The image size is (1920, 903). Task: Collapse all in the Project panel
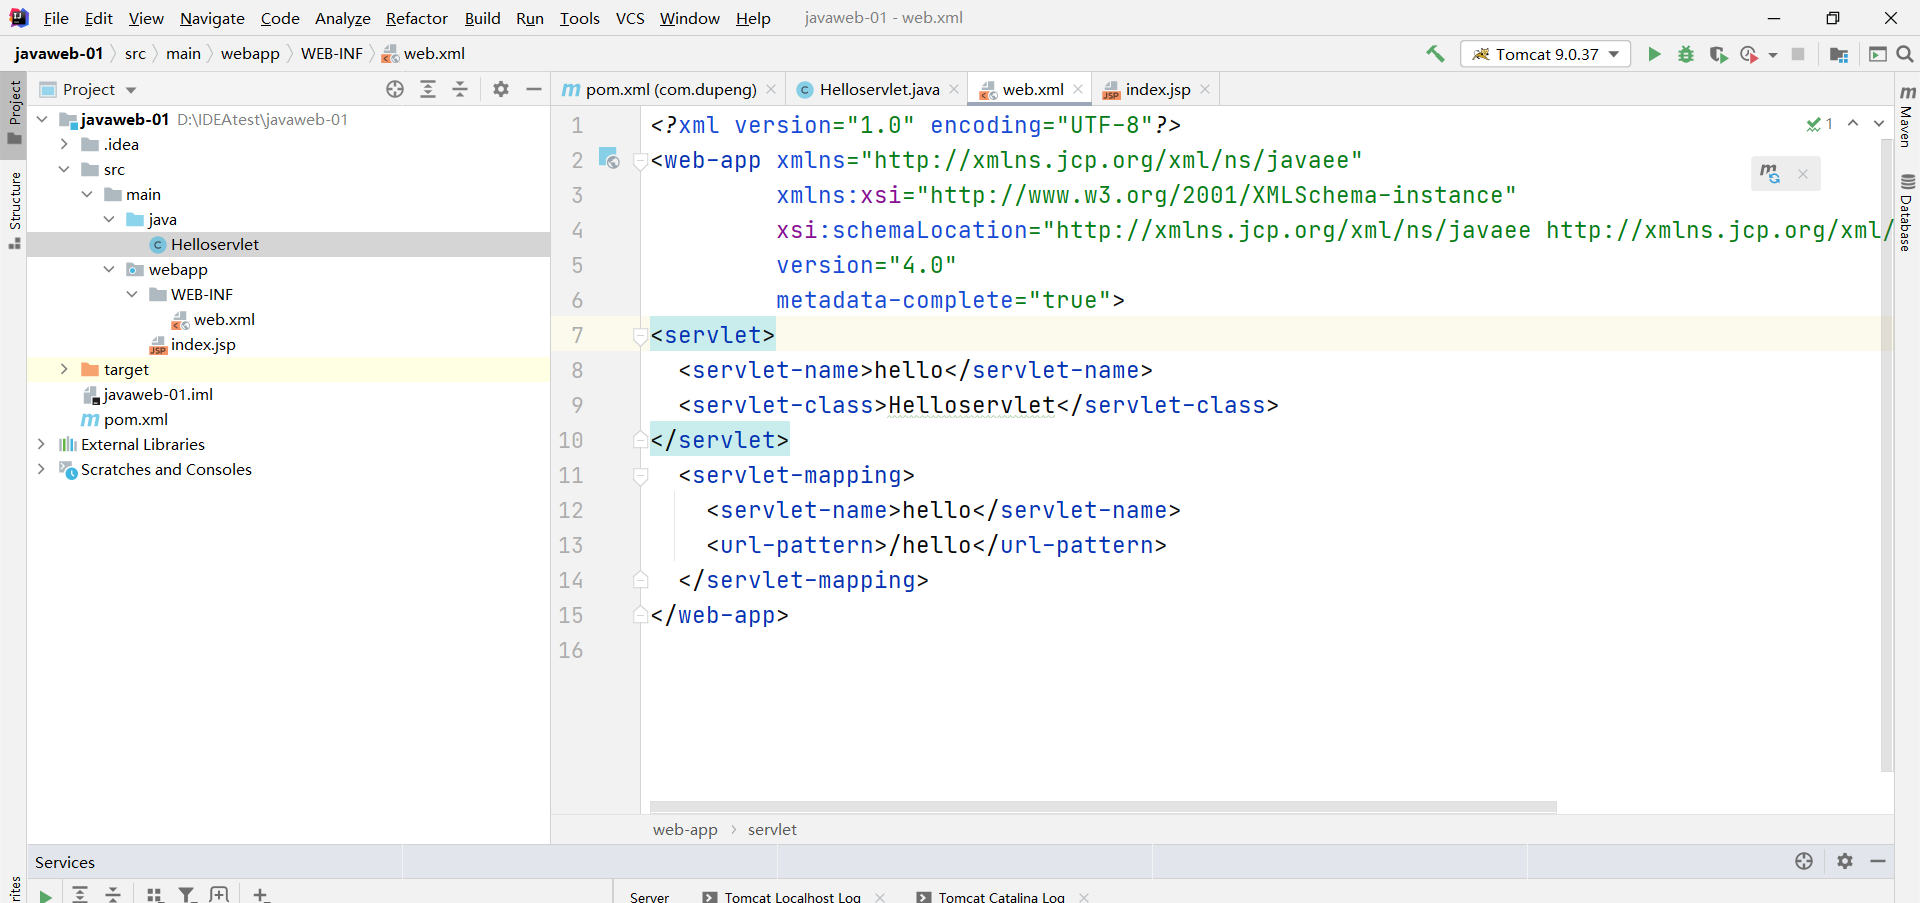click(x=460, y=89)
